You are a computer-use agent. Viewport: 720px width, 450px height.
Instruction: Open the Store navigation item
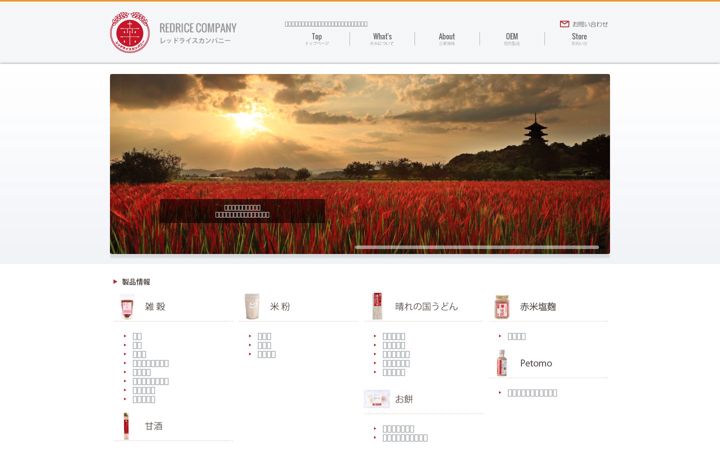[x=579, y=39]
